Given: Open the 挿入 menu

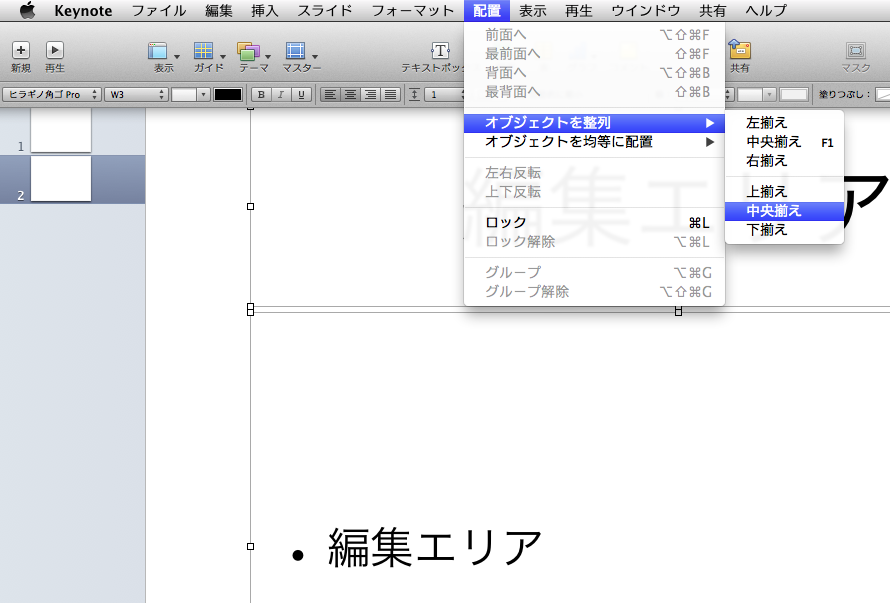Looking at the screenshot, I should [265, 10].
